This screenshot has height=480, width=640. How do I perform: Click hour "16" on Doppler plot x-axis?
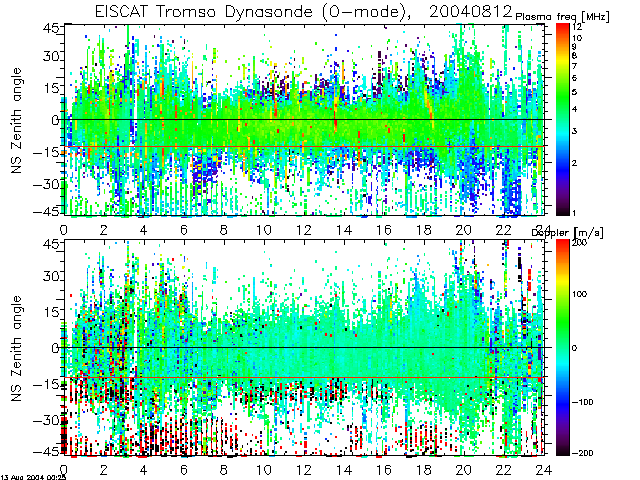[x=384, y=470]
